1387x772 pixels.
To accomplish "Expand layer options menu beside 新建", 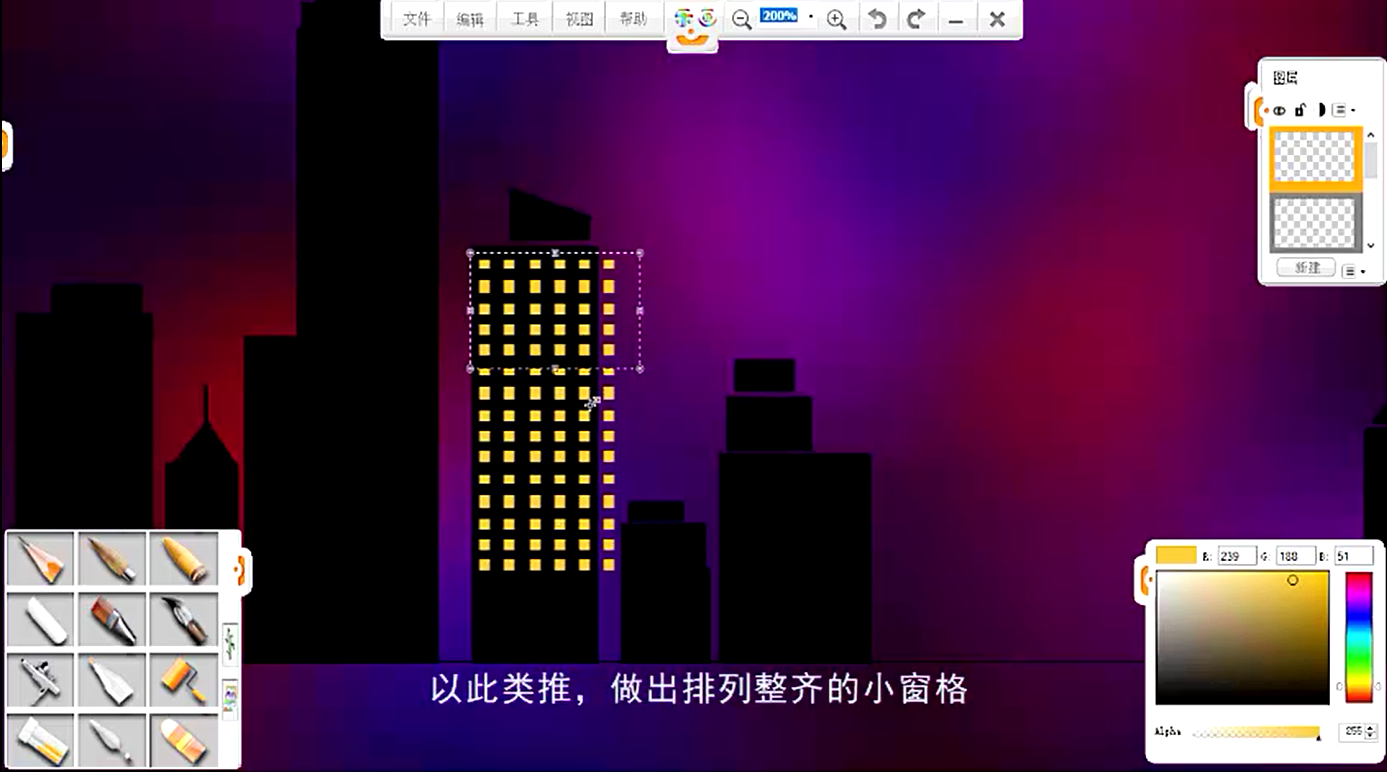I will click(1355, 270).
